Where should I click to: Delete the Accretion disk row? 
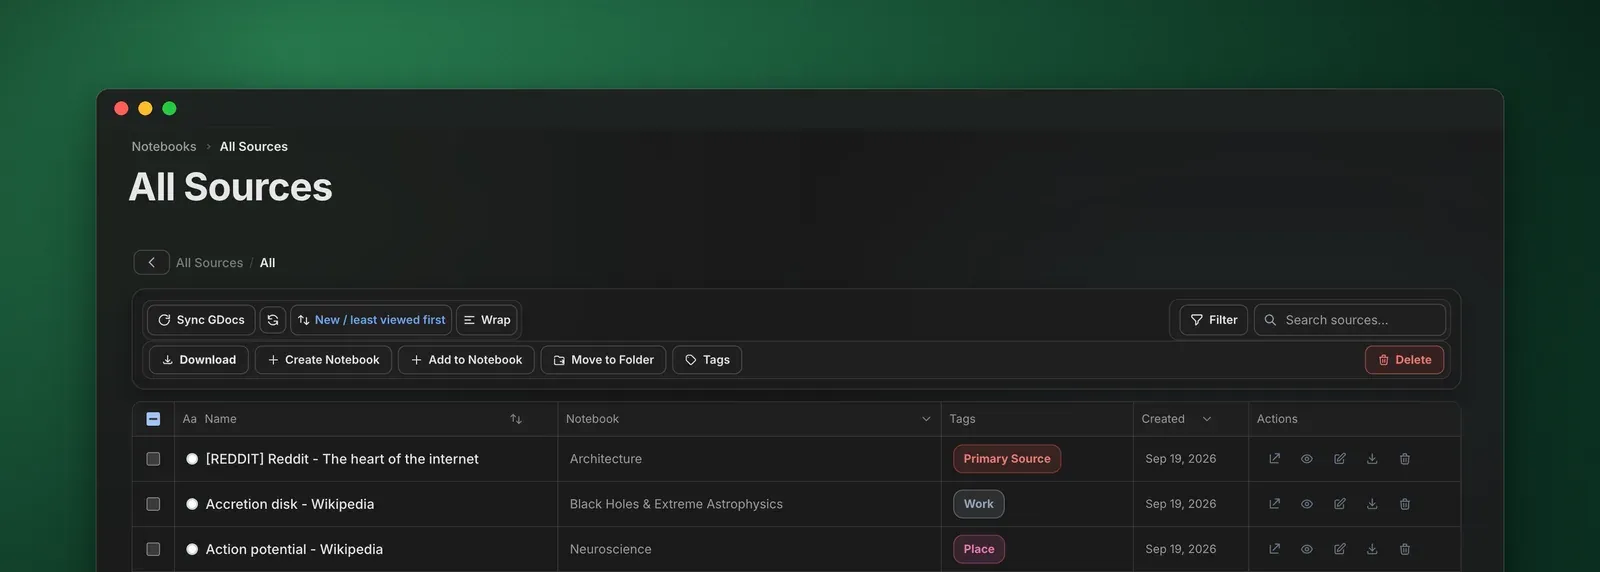[x=1405, y=504]
